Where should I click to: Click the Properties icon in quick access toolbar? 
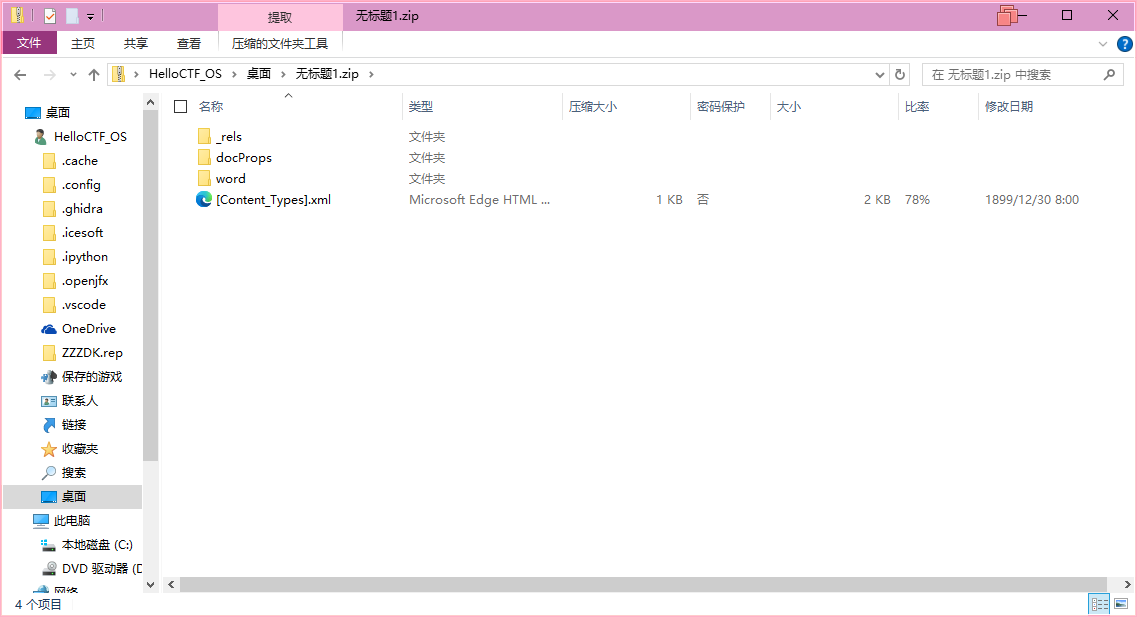point(50,16)
